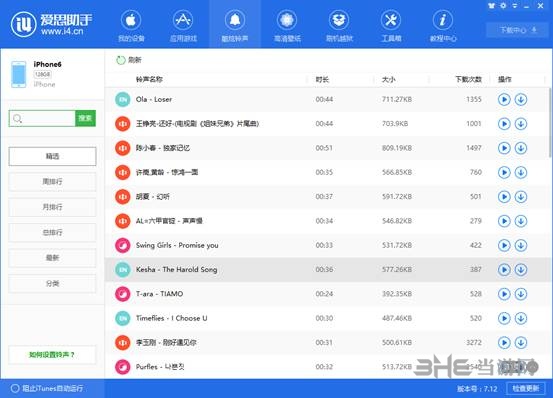Open the Ringtones tab with the bell icon
Screen dimensions: 553x398
point(235,25)
